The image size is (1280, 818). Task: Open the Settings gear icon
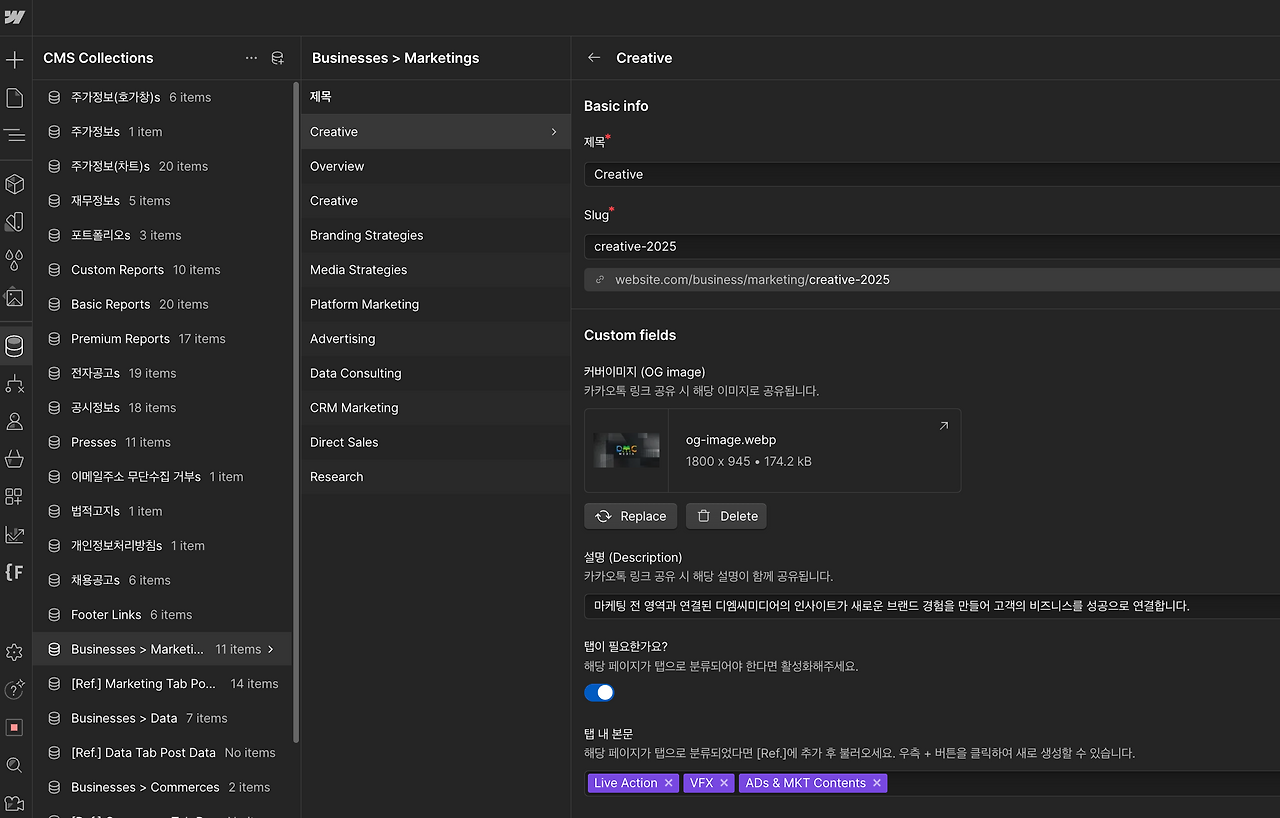15,651
